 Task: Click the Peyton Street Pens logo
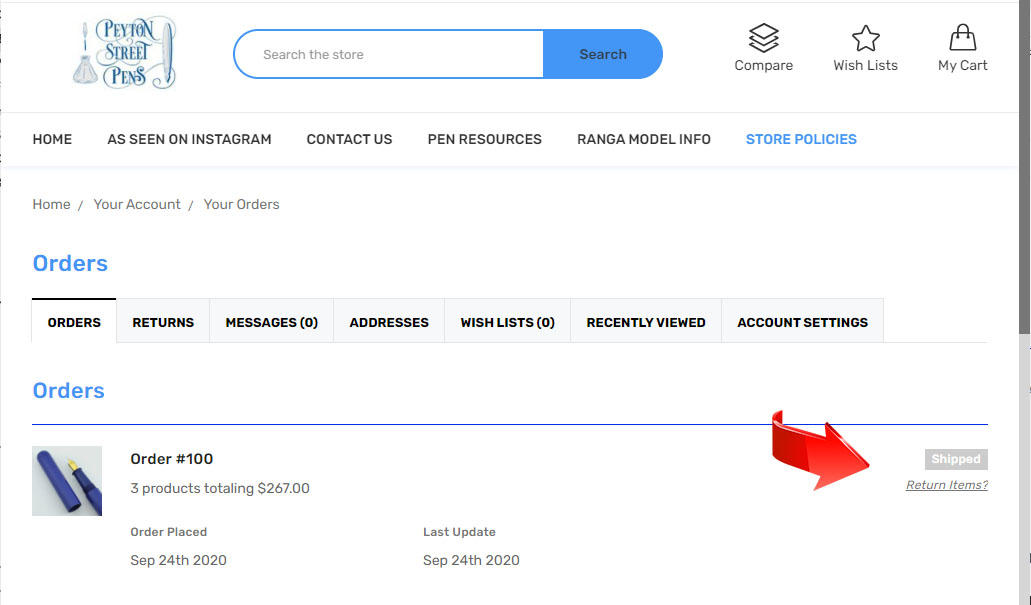point(124,53)
